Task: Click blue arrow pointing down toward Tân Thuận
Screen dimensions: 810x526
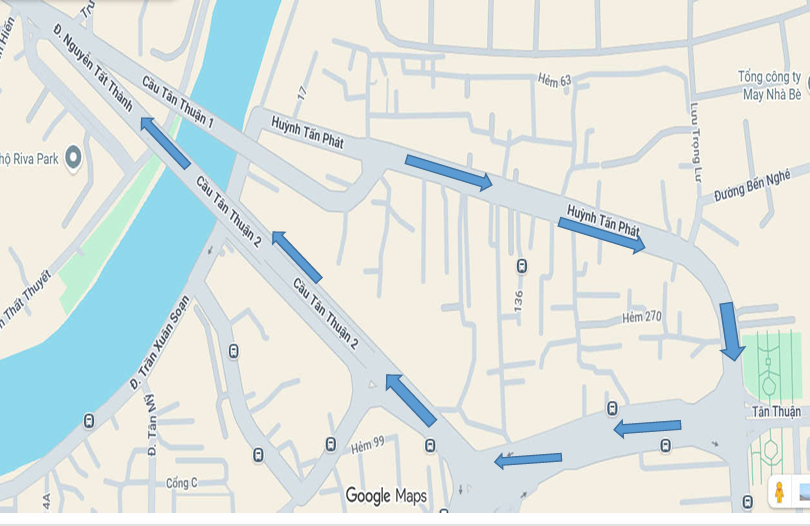Action: (730, 331)
